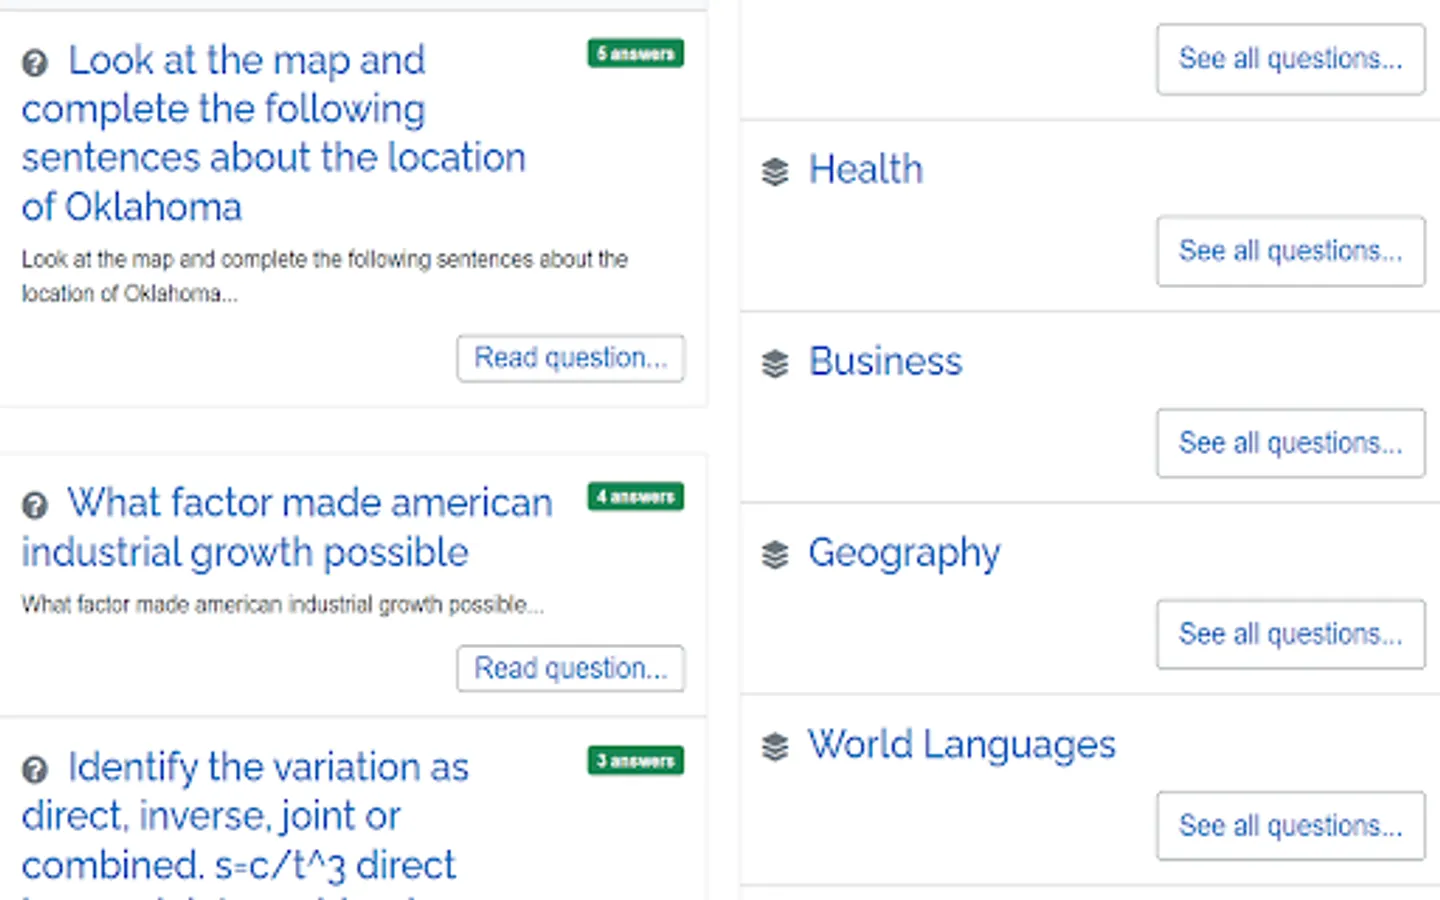The height and width of the screenshot is (900, 1440).
Task: Click the stack icon beside World Languages
Action: click(775, 747)
